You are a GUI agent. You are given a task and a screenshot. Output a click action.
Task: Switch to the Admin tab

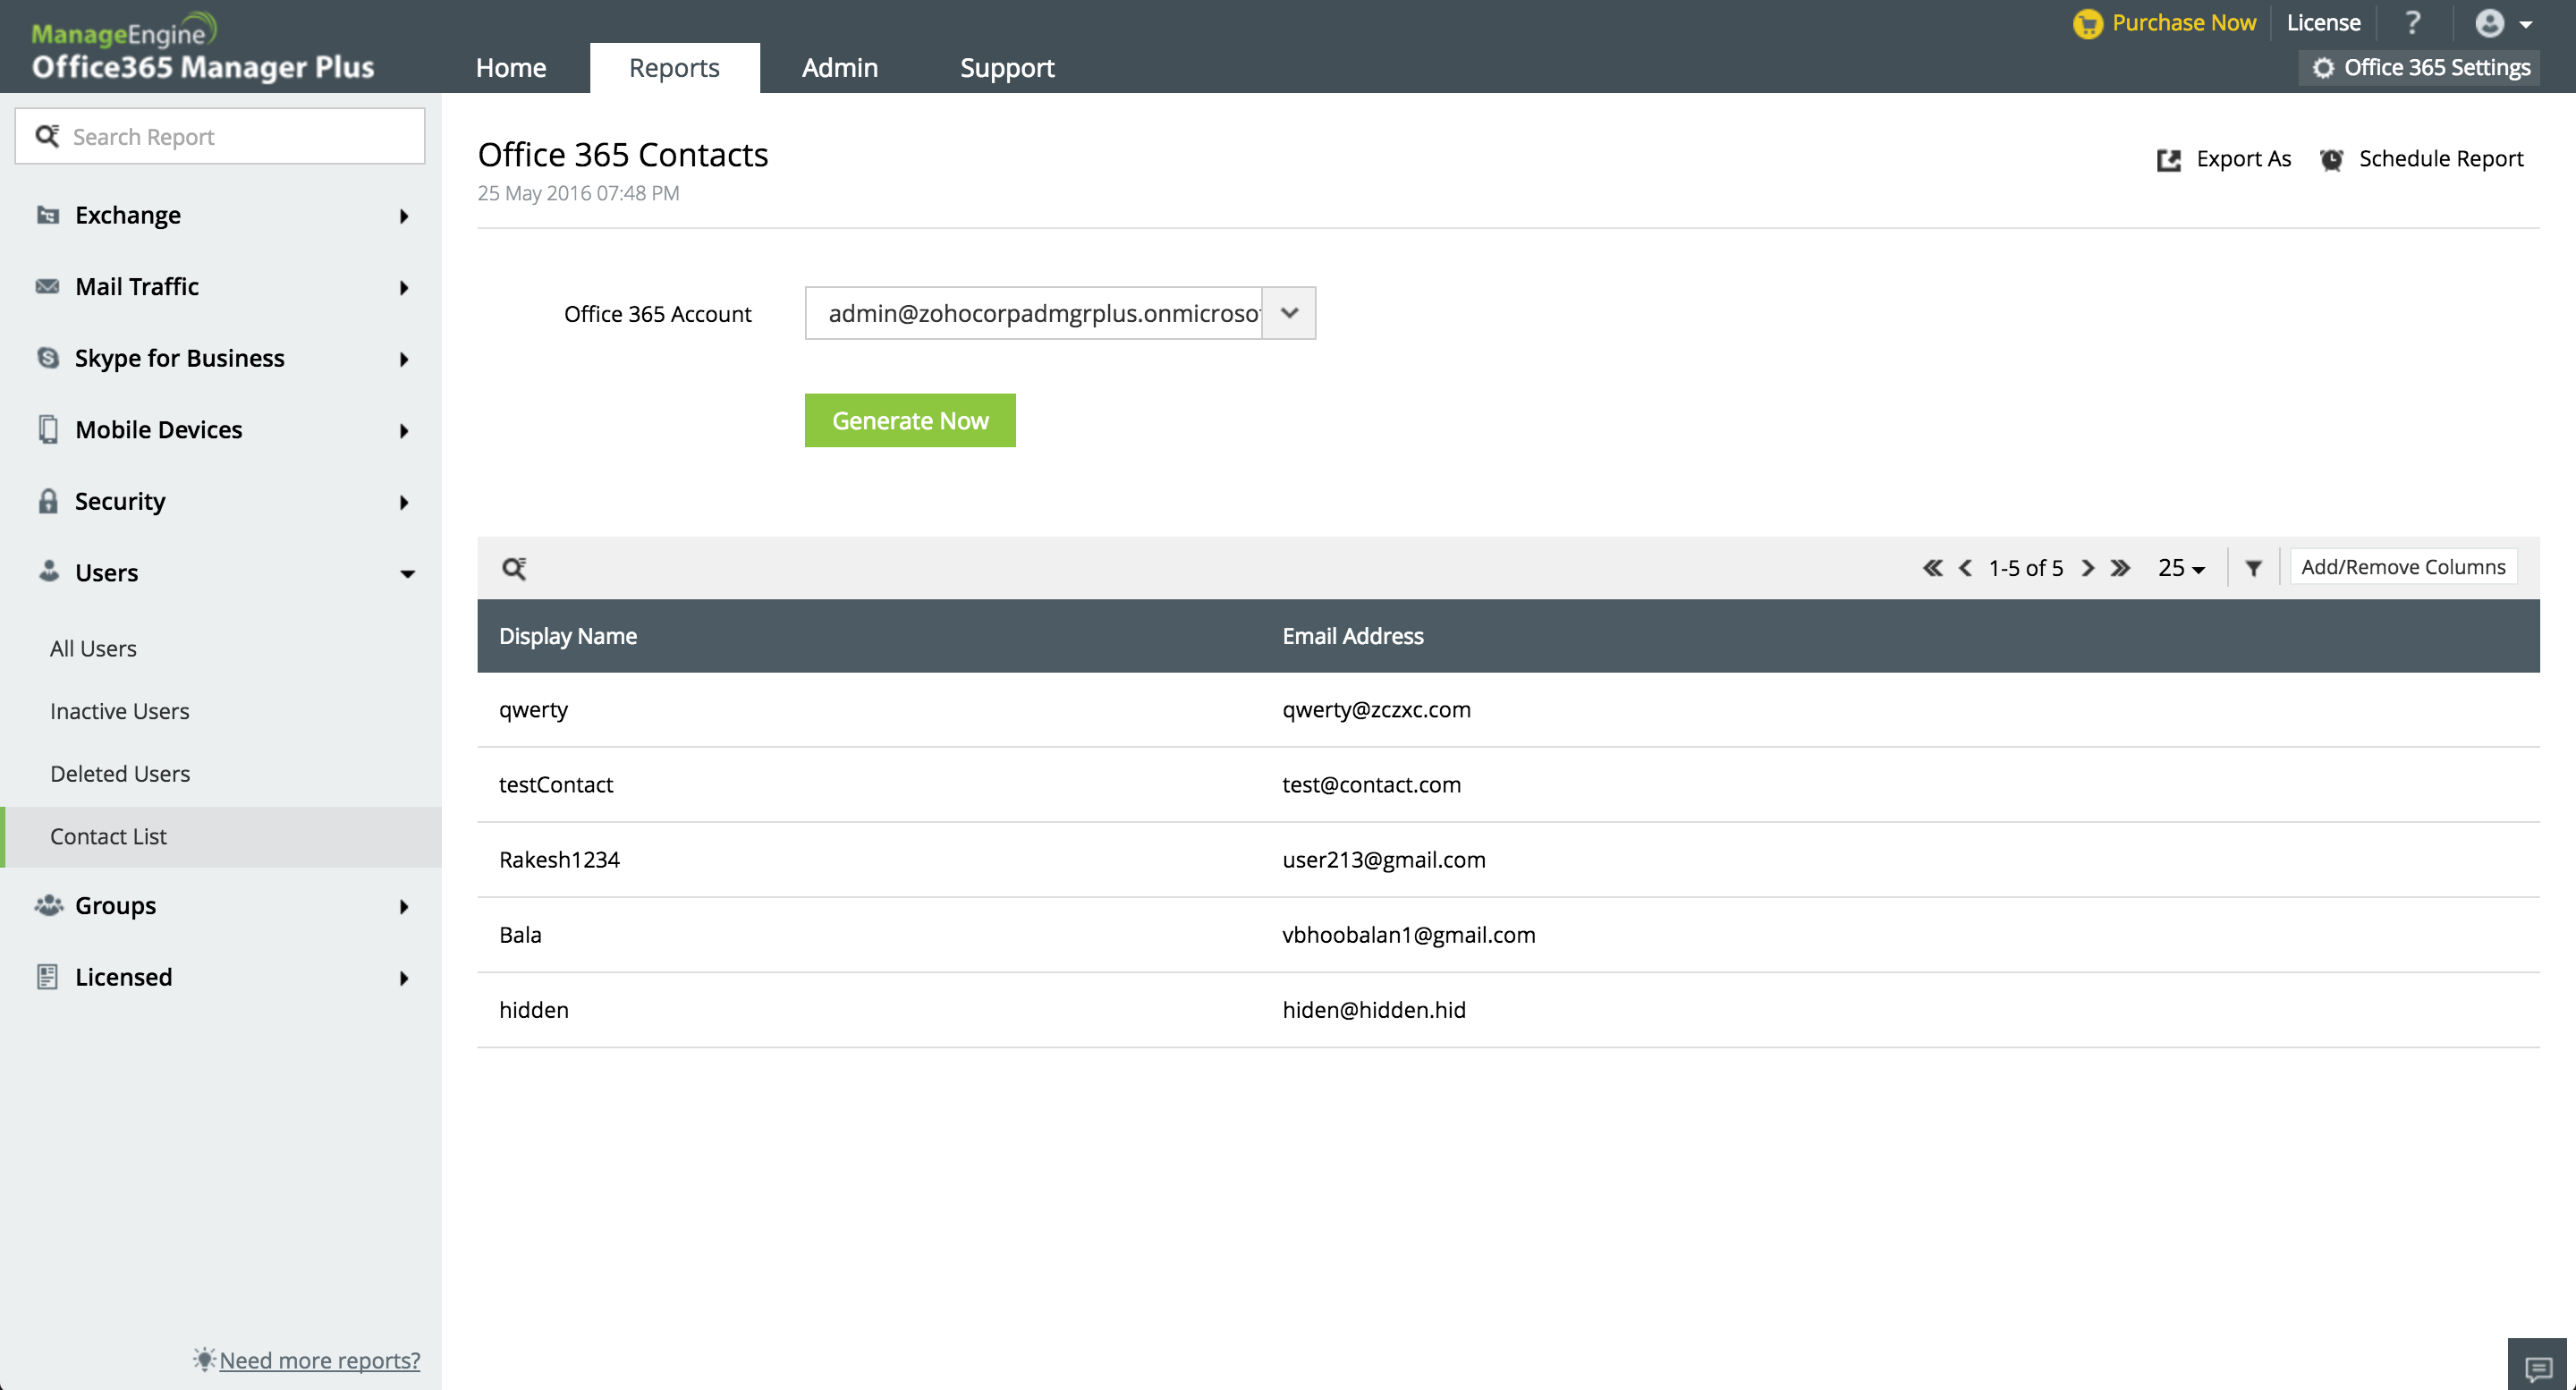[x=839, y=67]
